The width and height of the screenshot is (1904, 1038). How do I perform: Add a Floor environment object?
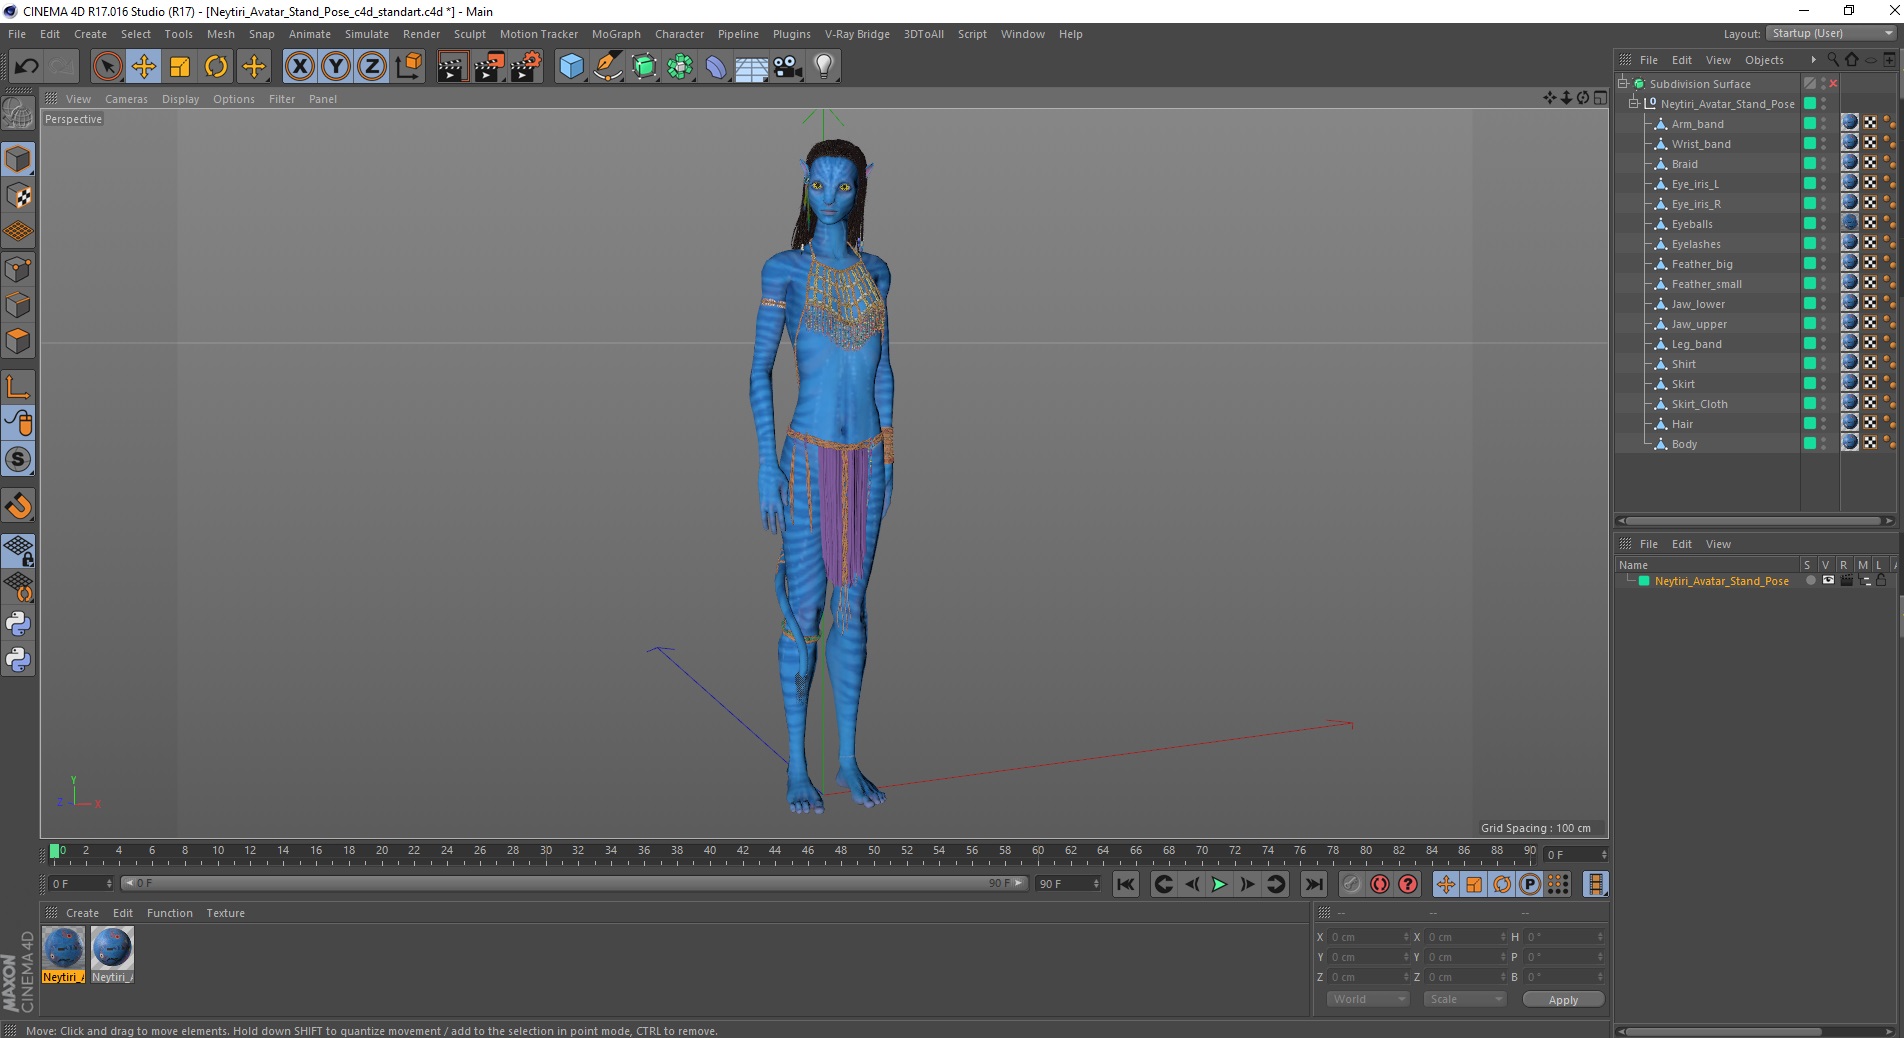(752, 66)
